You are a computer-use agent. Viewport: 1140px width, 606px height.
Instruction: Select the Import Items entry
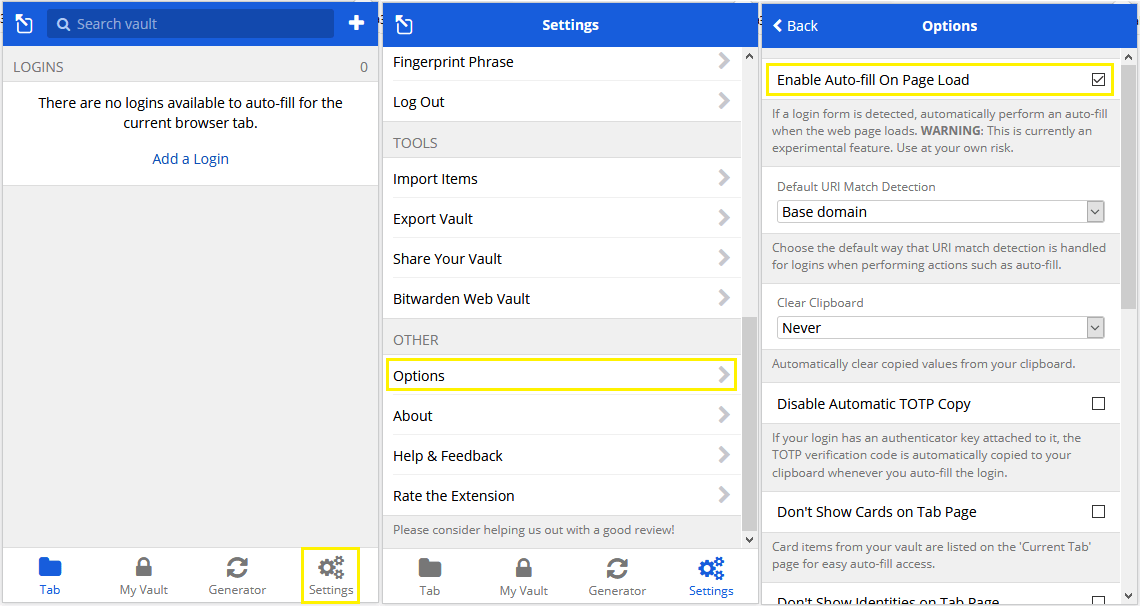(562, 179)
